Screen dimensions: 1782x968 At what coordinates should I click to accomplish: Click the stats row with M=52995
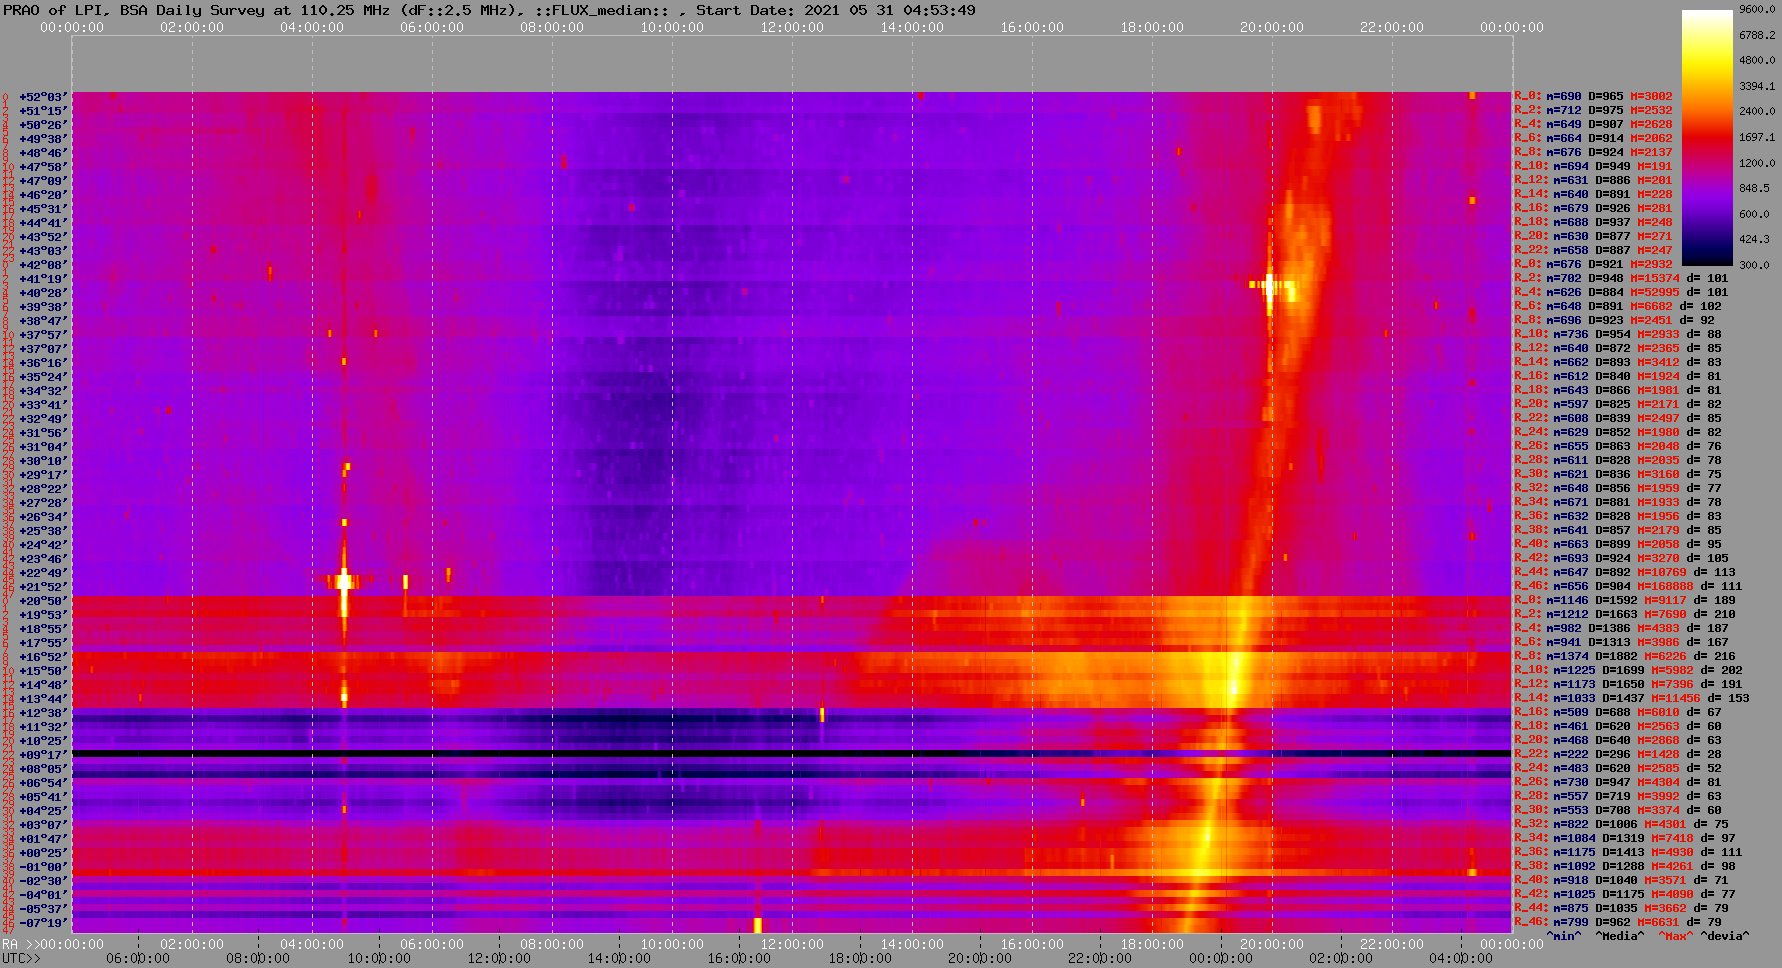1621,293
